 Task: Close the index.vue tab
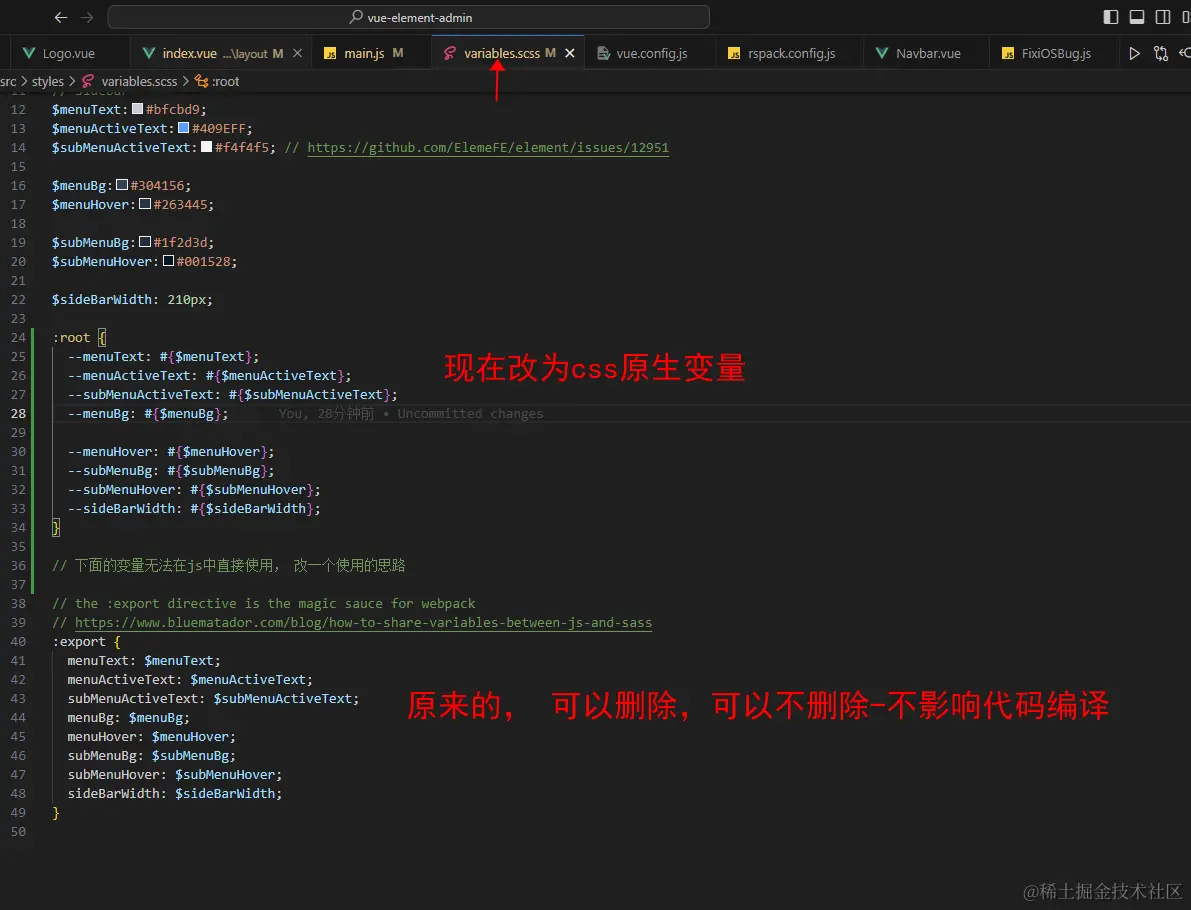[298, 53]
